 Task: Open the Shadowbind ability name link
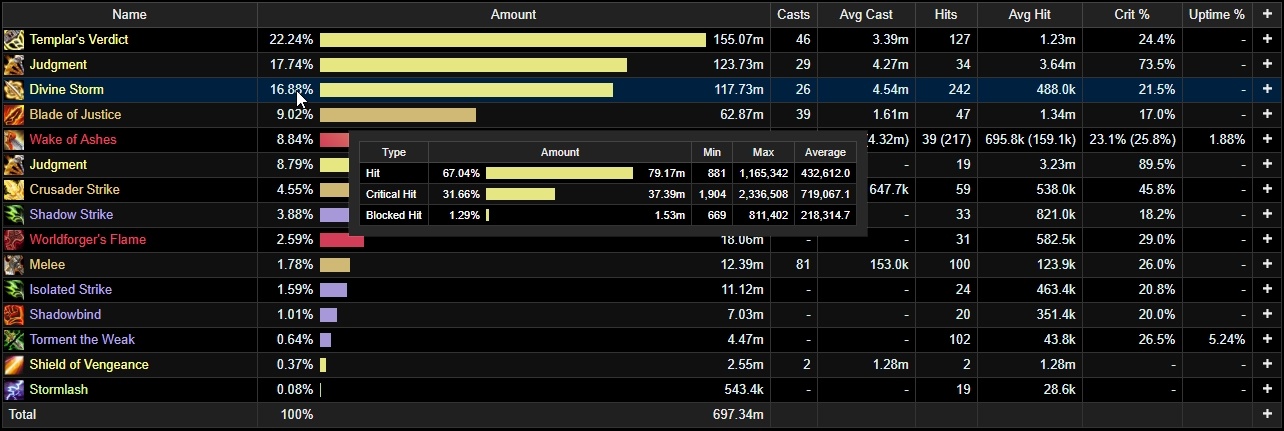click(x=65, y=315)
